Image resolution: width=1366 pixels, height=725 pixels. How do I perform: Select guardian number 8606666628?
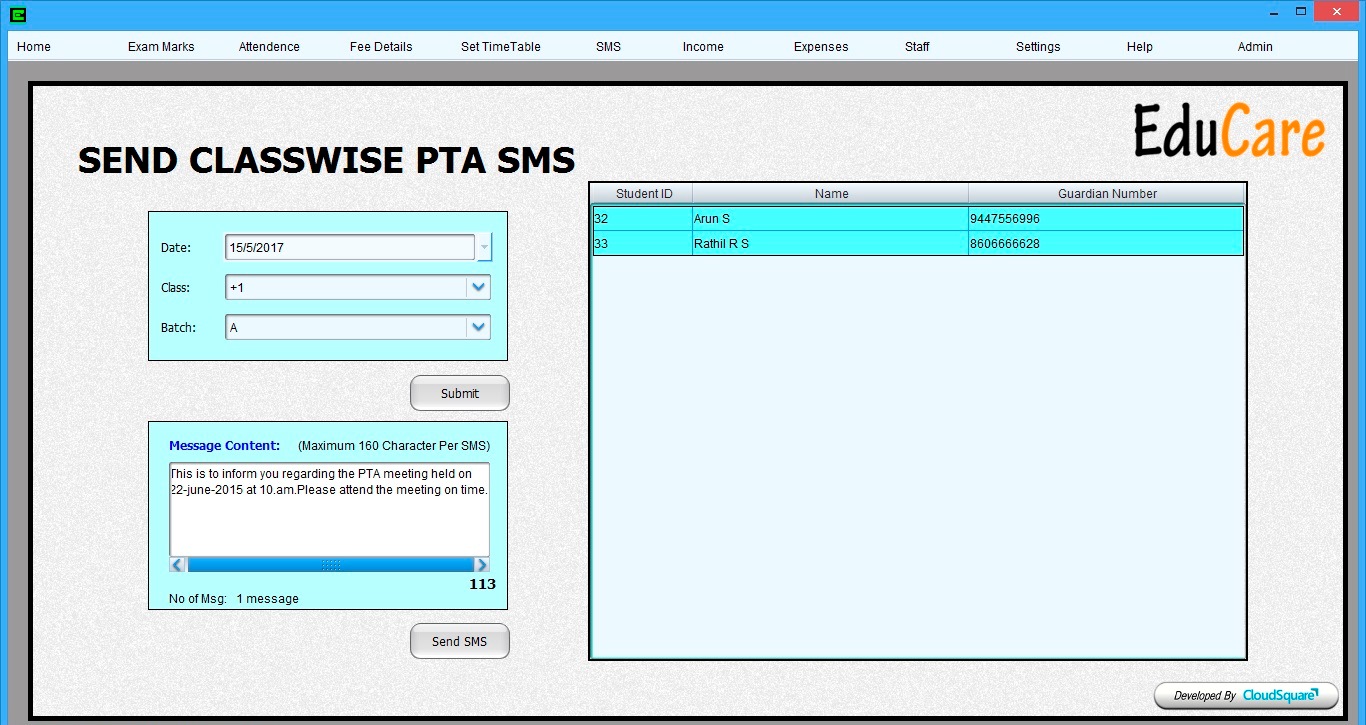1106,243
